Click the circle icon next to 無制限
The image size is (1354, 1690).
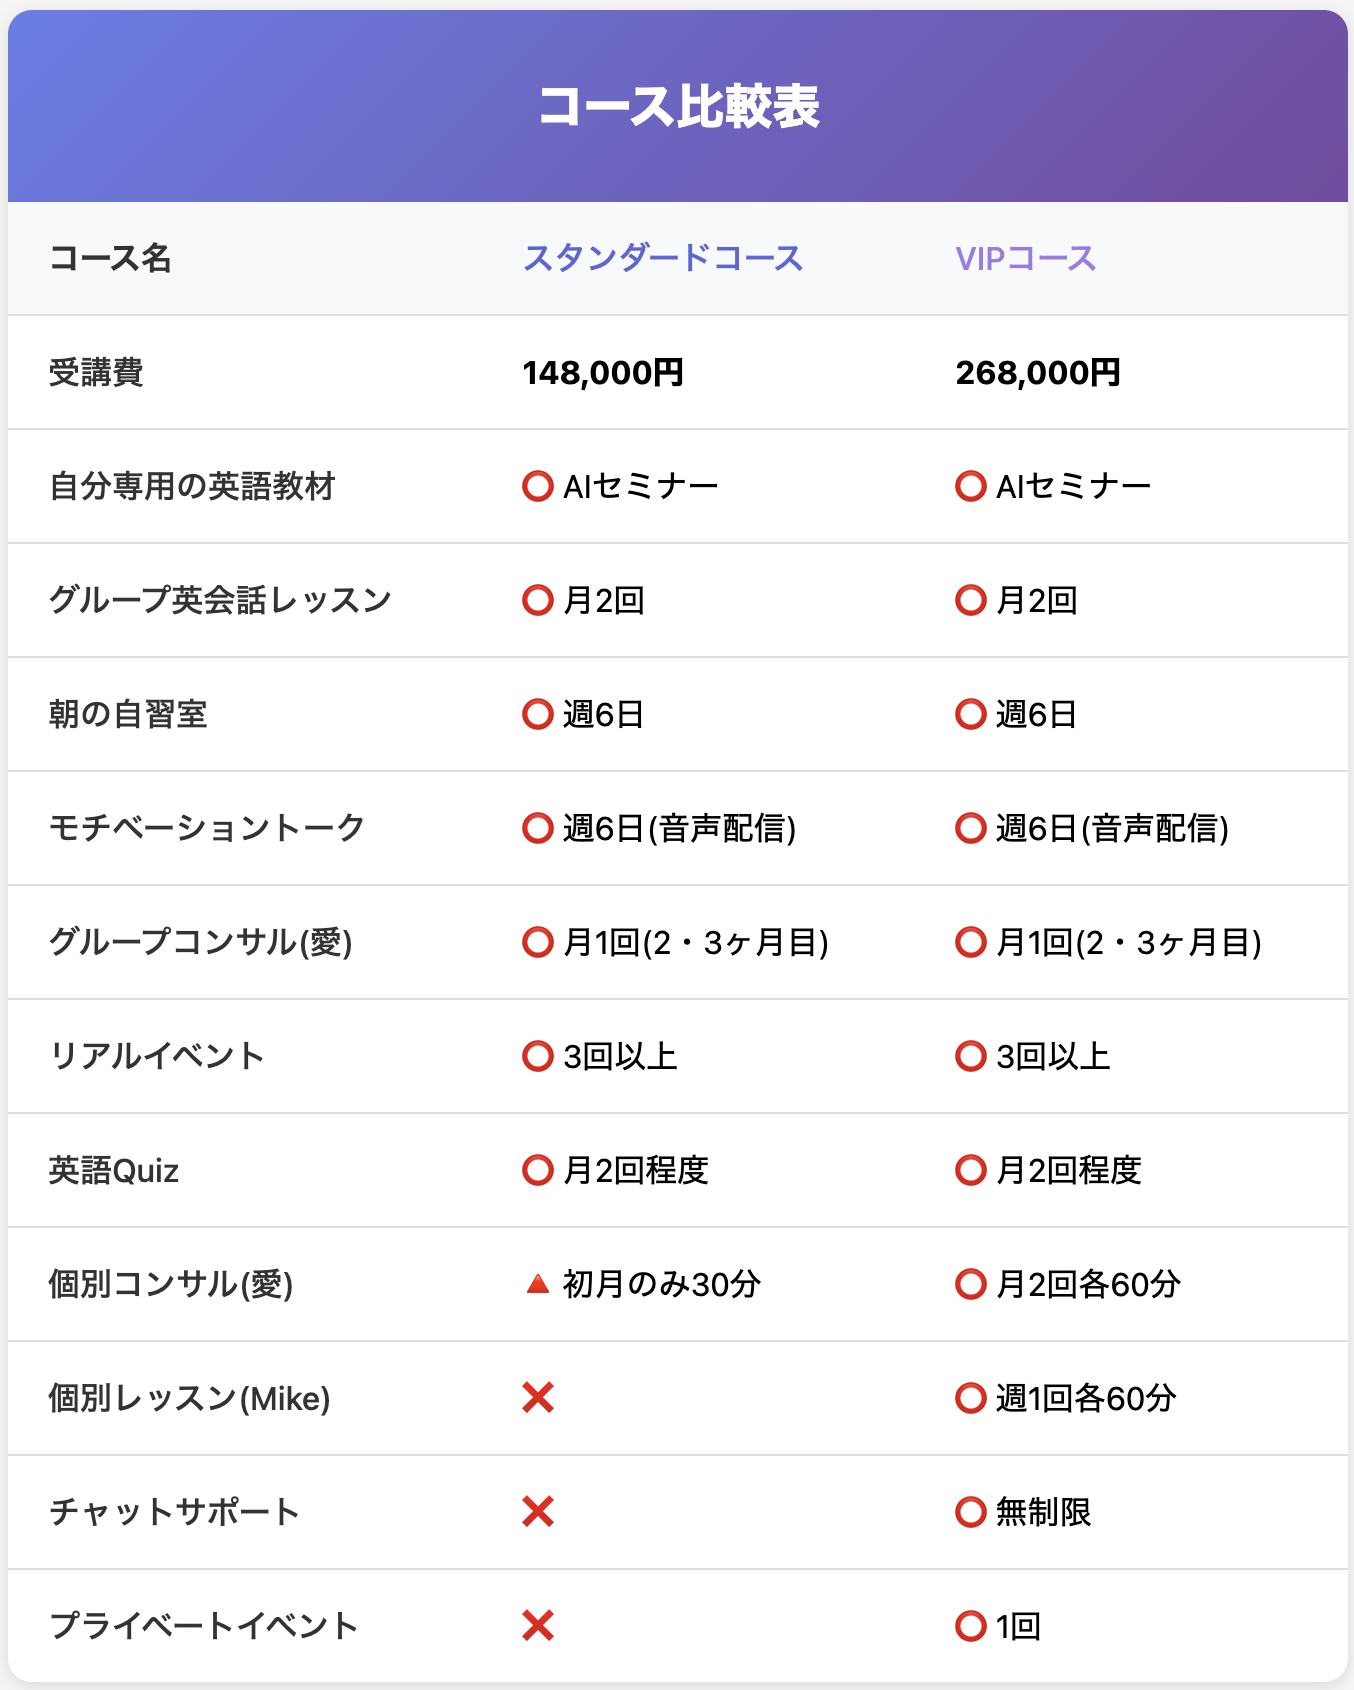coord(971,1512)
